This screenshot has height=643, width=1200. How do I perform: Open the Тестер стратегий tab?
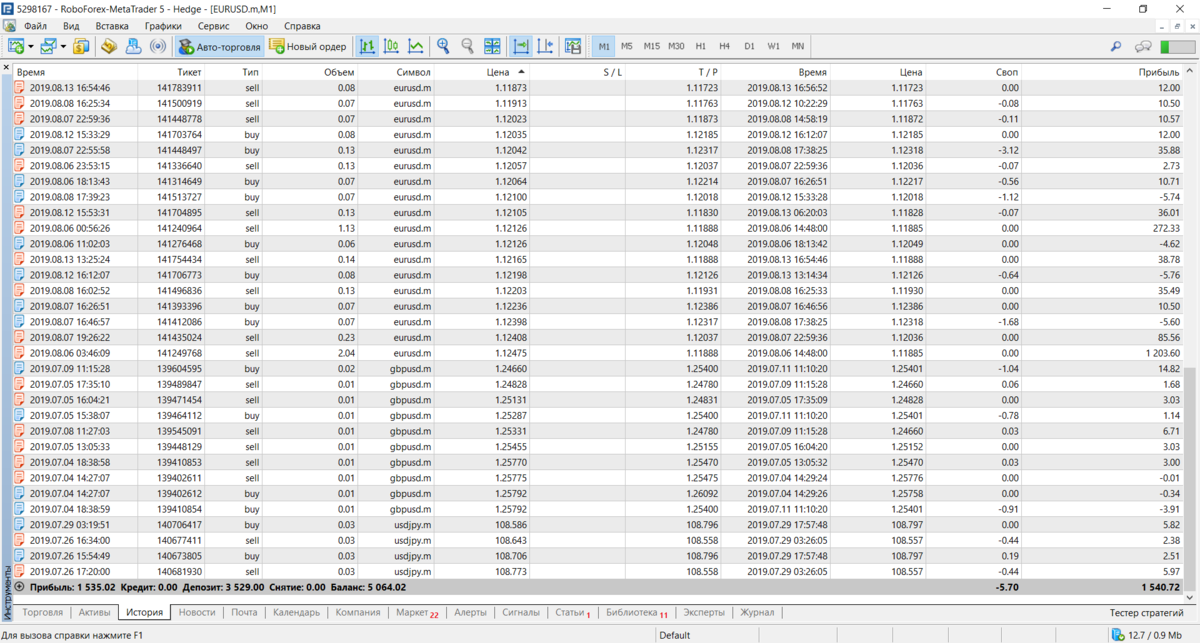pyautogui.click(x=1149, y=612)
